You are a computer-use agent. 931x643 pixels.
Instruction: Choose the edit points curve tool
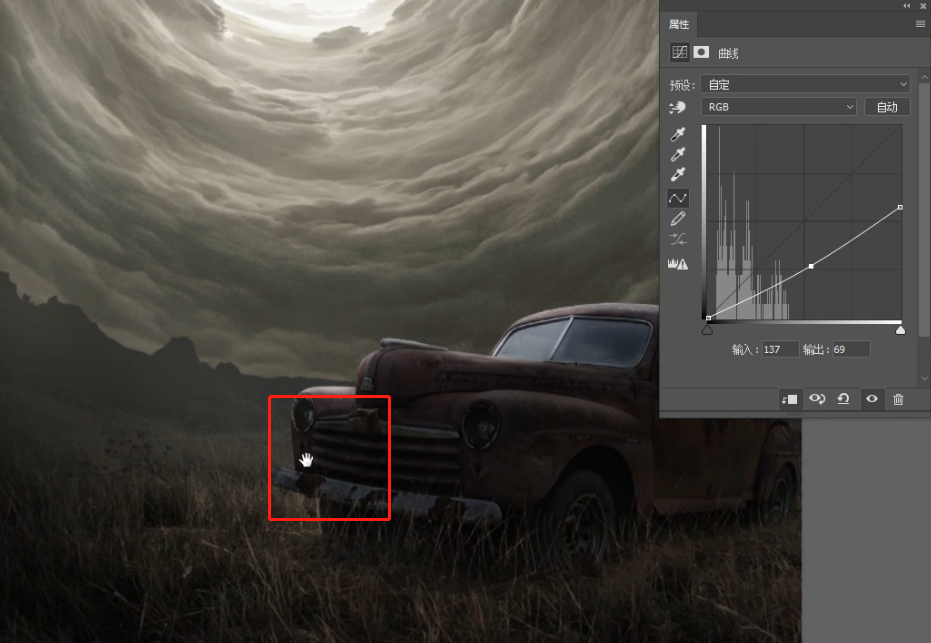678,198
